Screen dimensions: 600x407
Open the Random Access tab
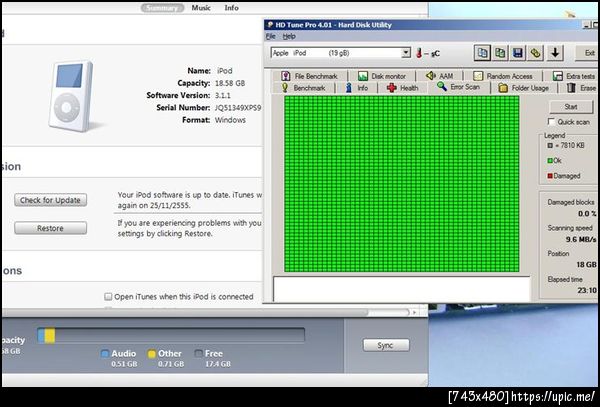[503, 76]
